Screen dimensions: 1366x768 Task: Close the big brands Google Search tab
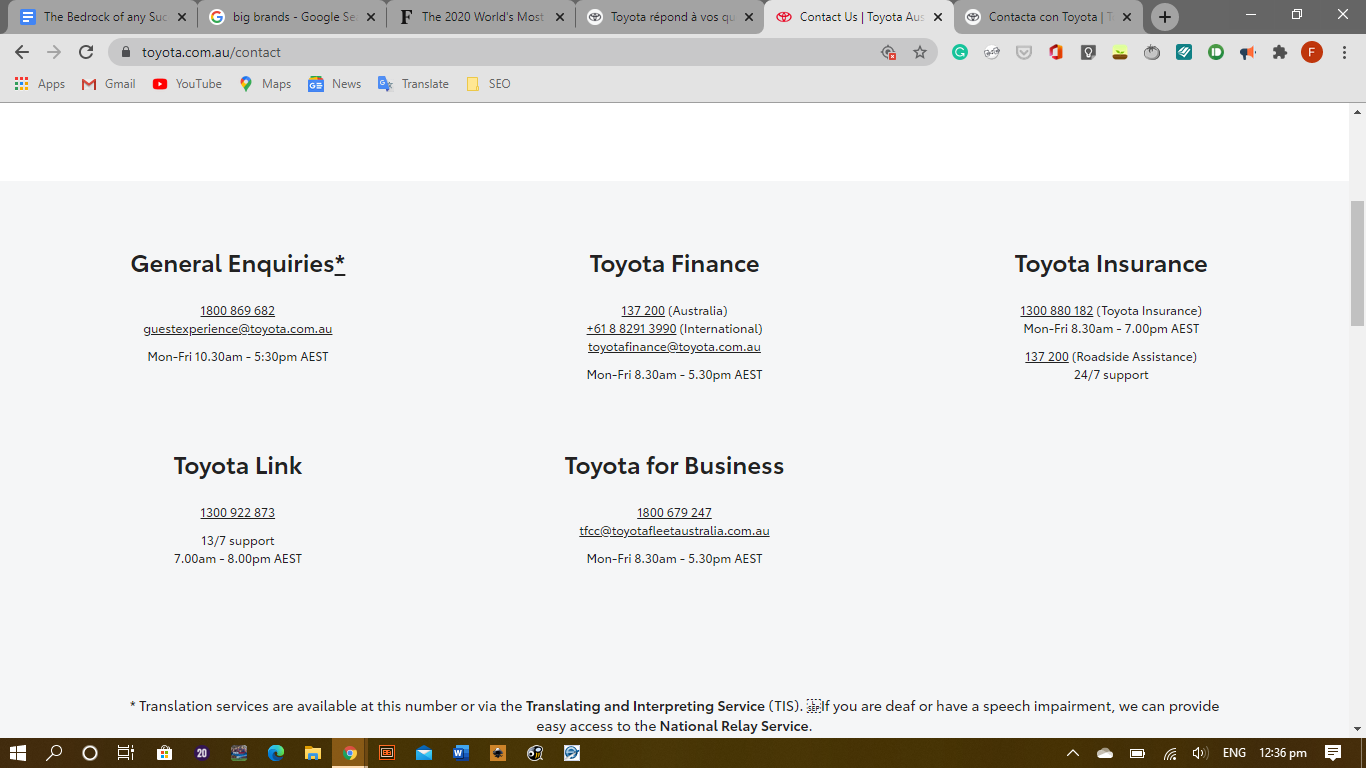tap(371, 17)
